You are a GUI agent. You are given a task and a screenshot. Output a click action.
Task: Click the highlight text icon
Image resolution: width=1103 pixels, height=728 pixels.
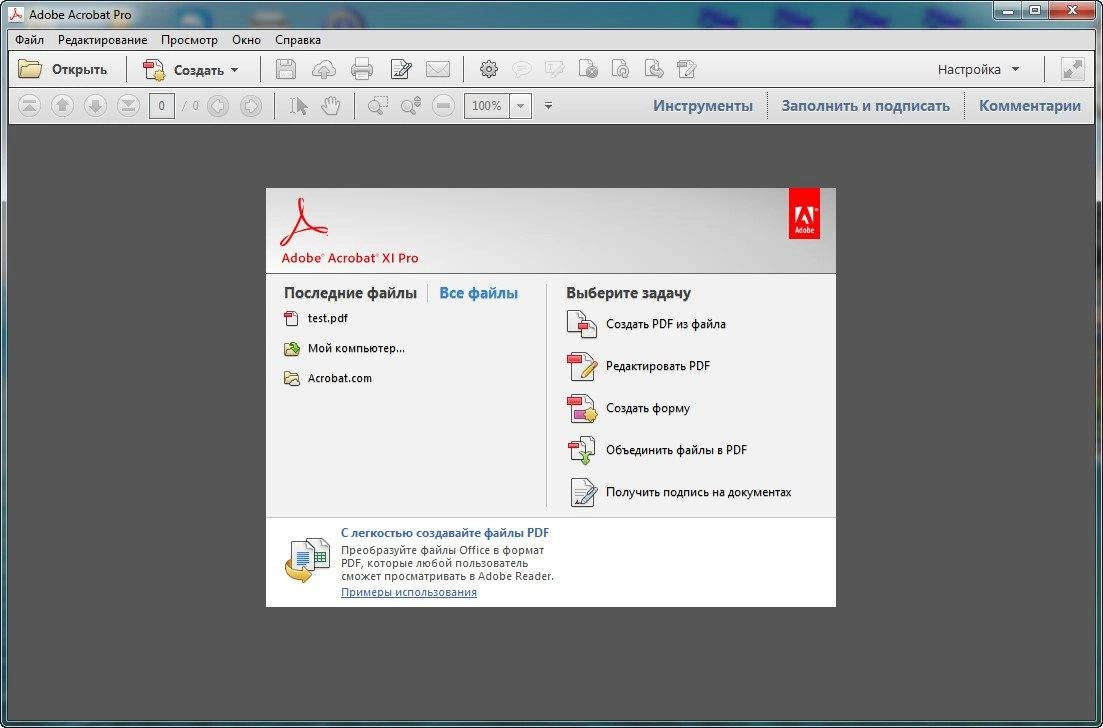pos(554,69)
